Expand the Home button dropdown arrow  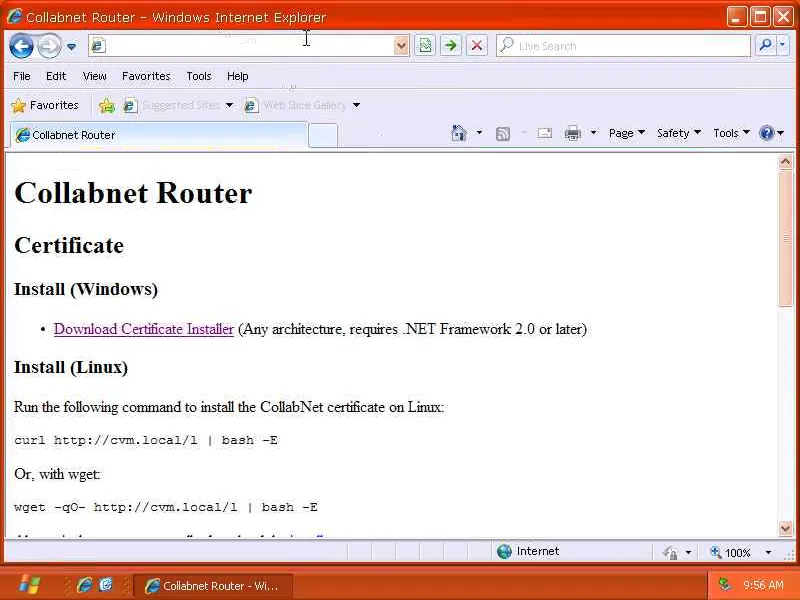[x=479, y=133]
